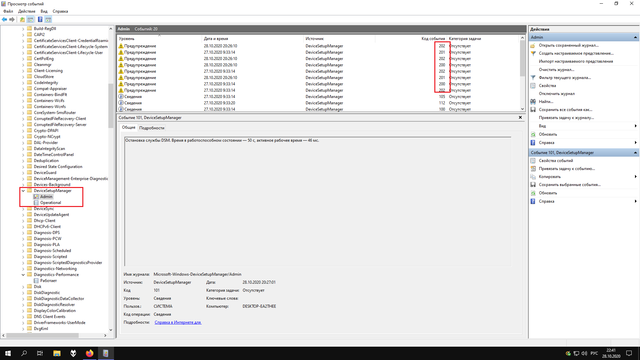The image size is (640, 360).
Task: Select the first warning event with code 202
Action: pos(319,46)
